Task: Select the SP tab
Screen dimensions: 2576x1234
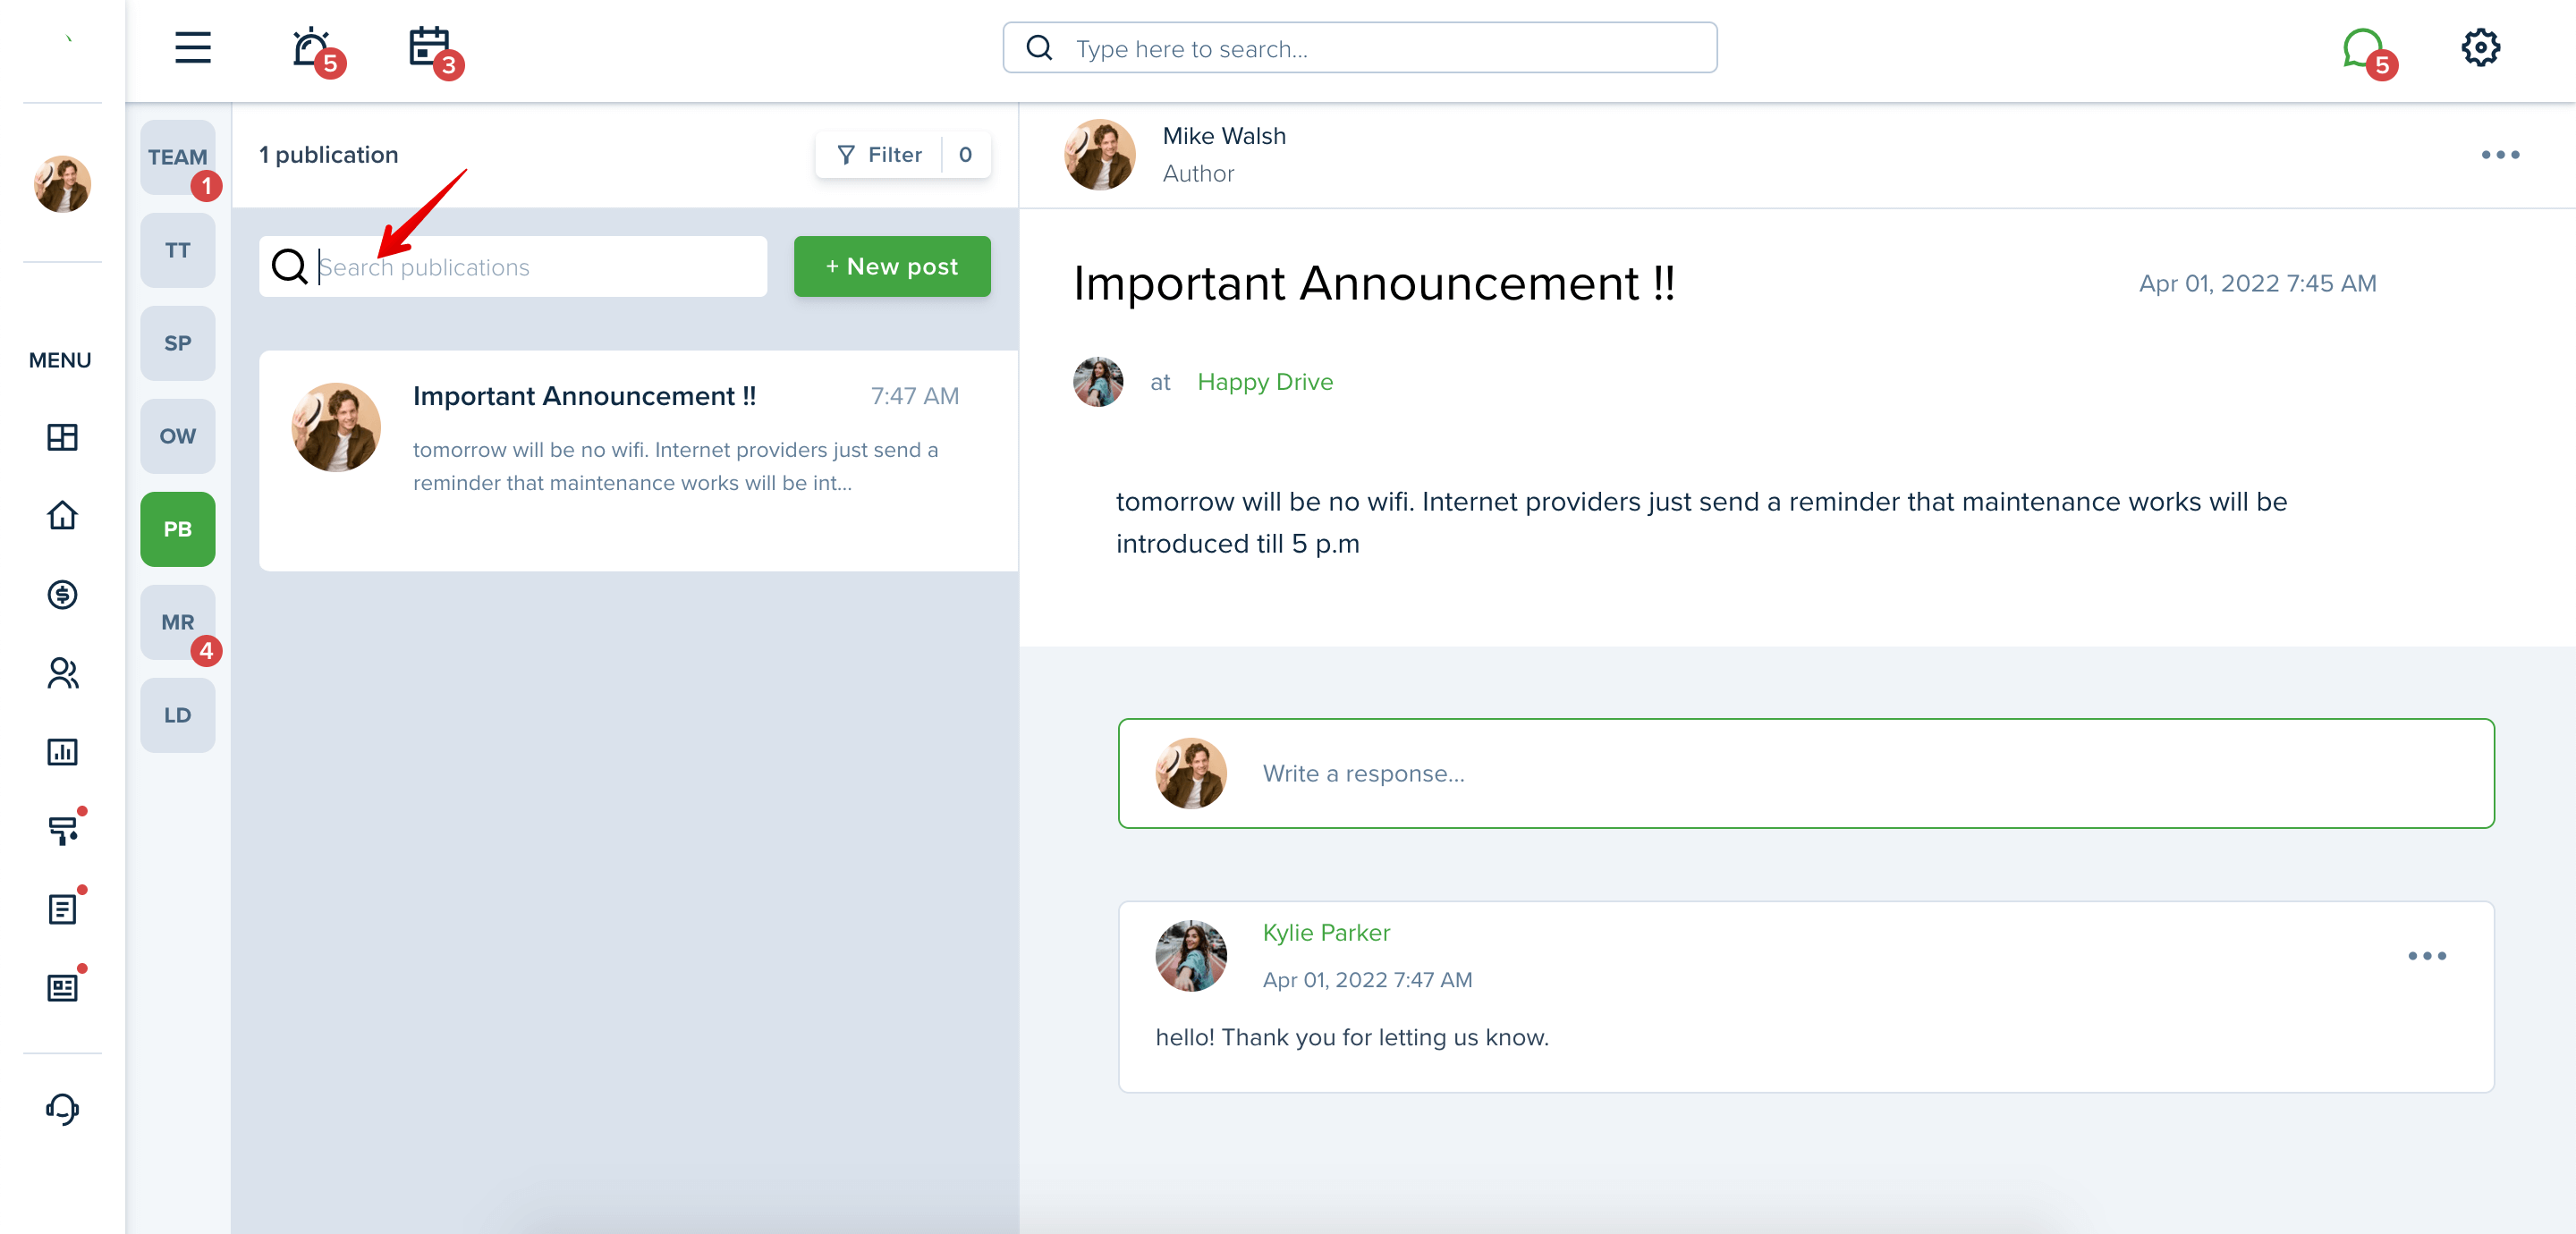Action: click(x=177, y=343)
